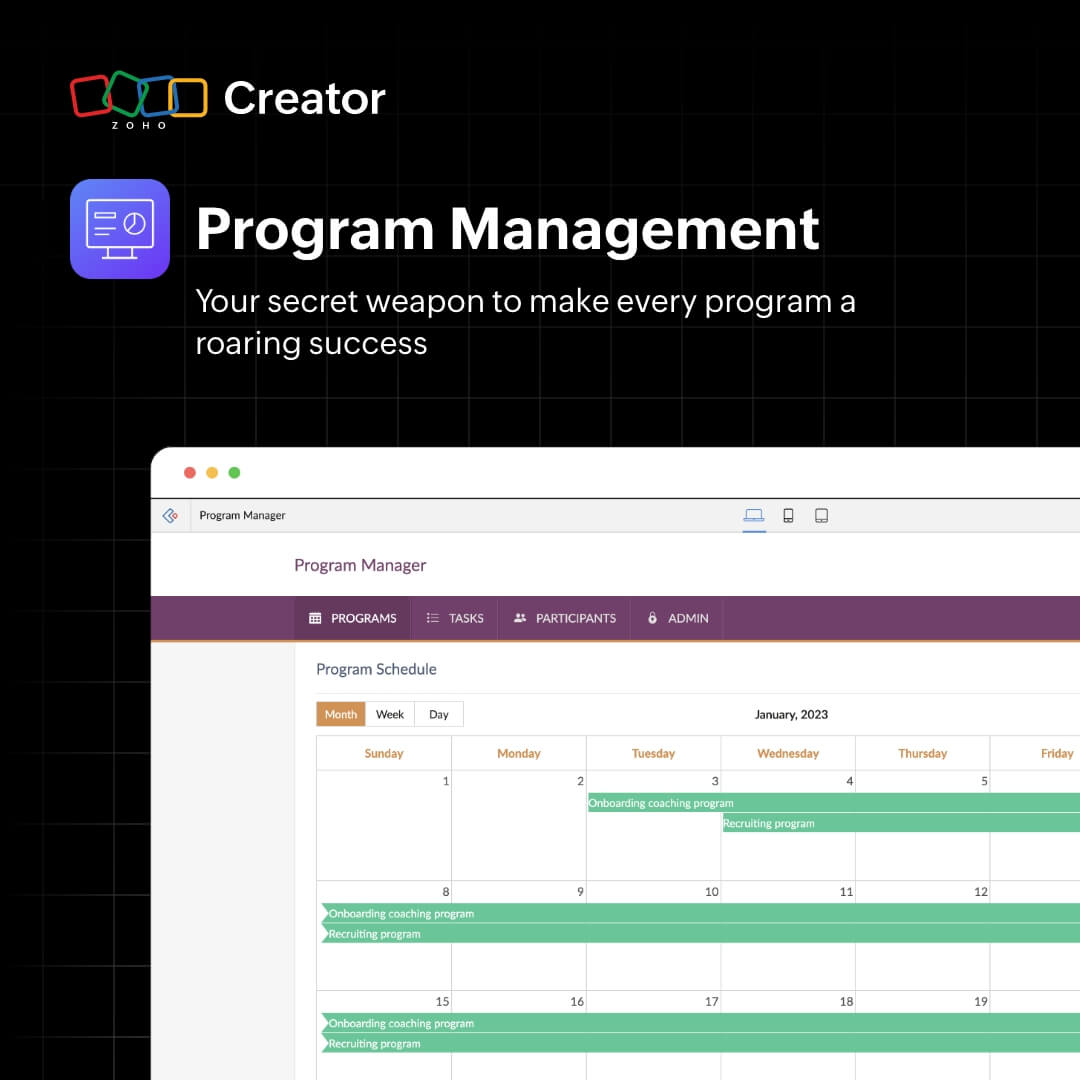Enable the Day calendar view
The width and height of the screenshot is (1080, 1080).
click(438, 714)
